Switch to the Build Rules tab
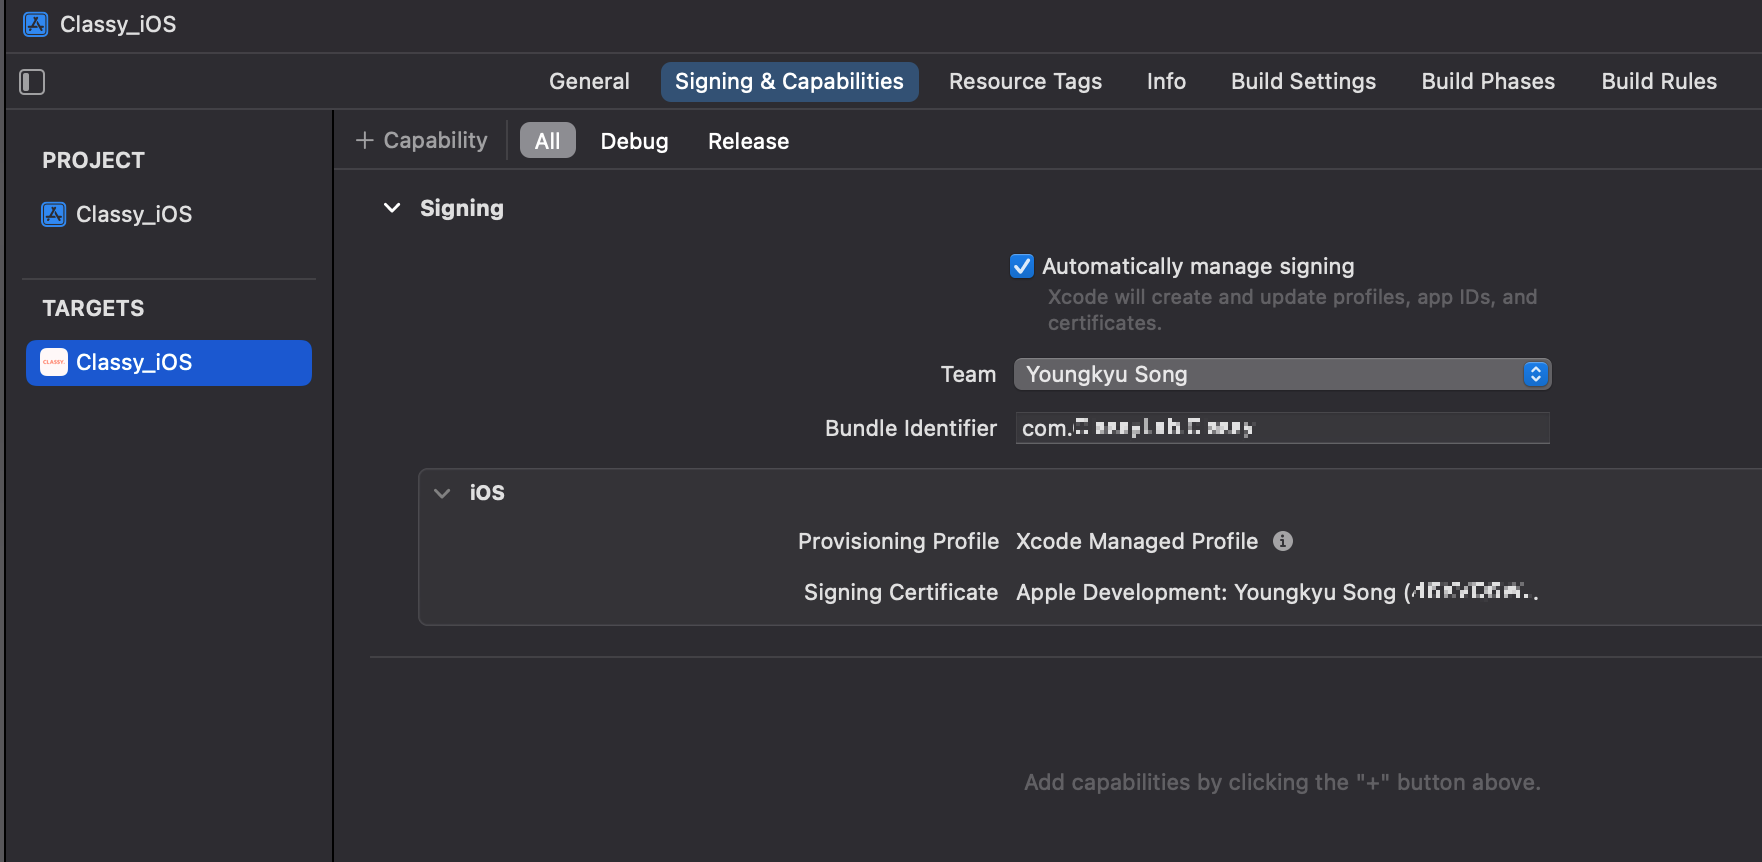Image resolution: width=1762 pixels, height=862 pixels. pyautogui.click(x=1659, y=82)
